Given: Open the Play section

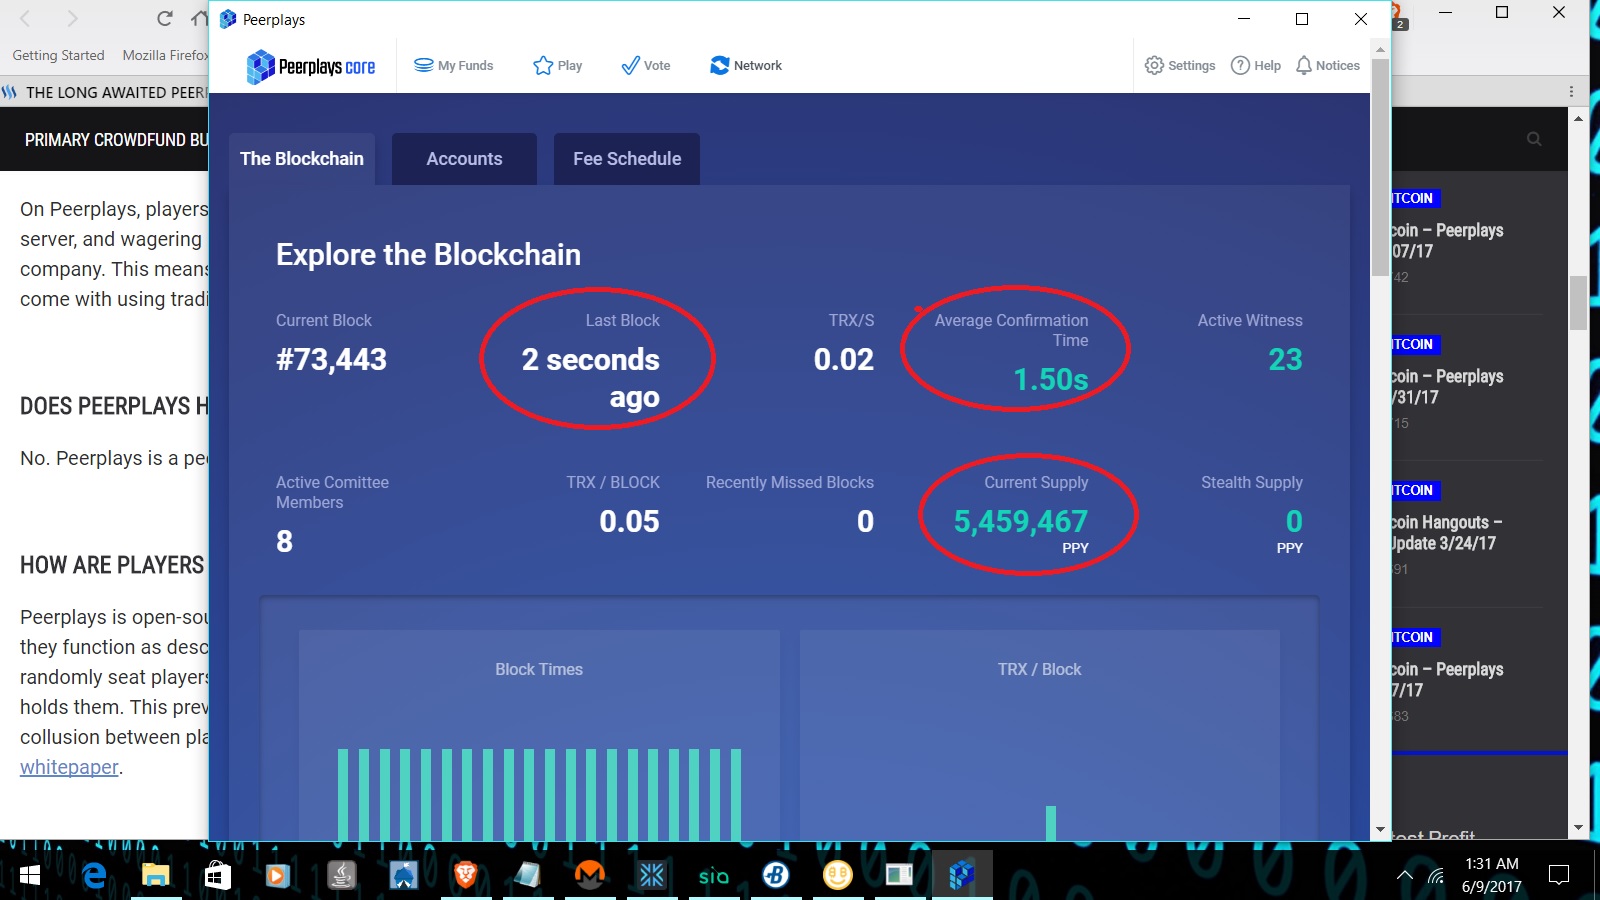Looking at the screenshot, I should [x=558, y=66].
